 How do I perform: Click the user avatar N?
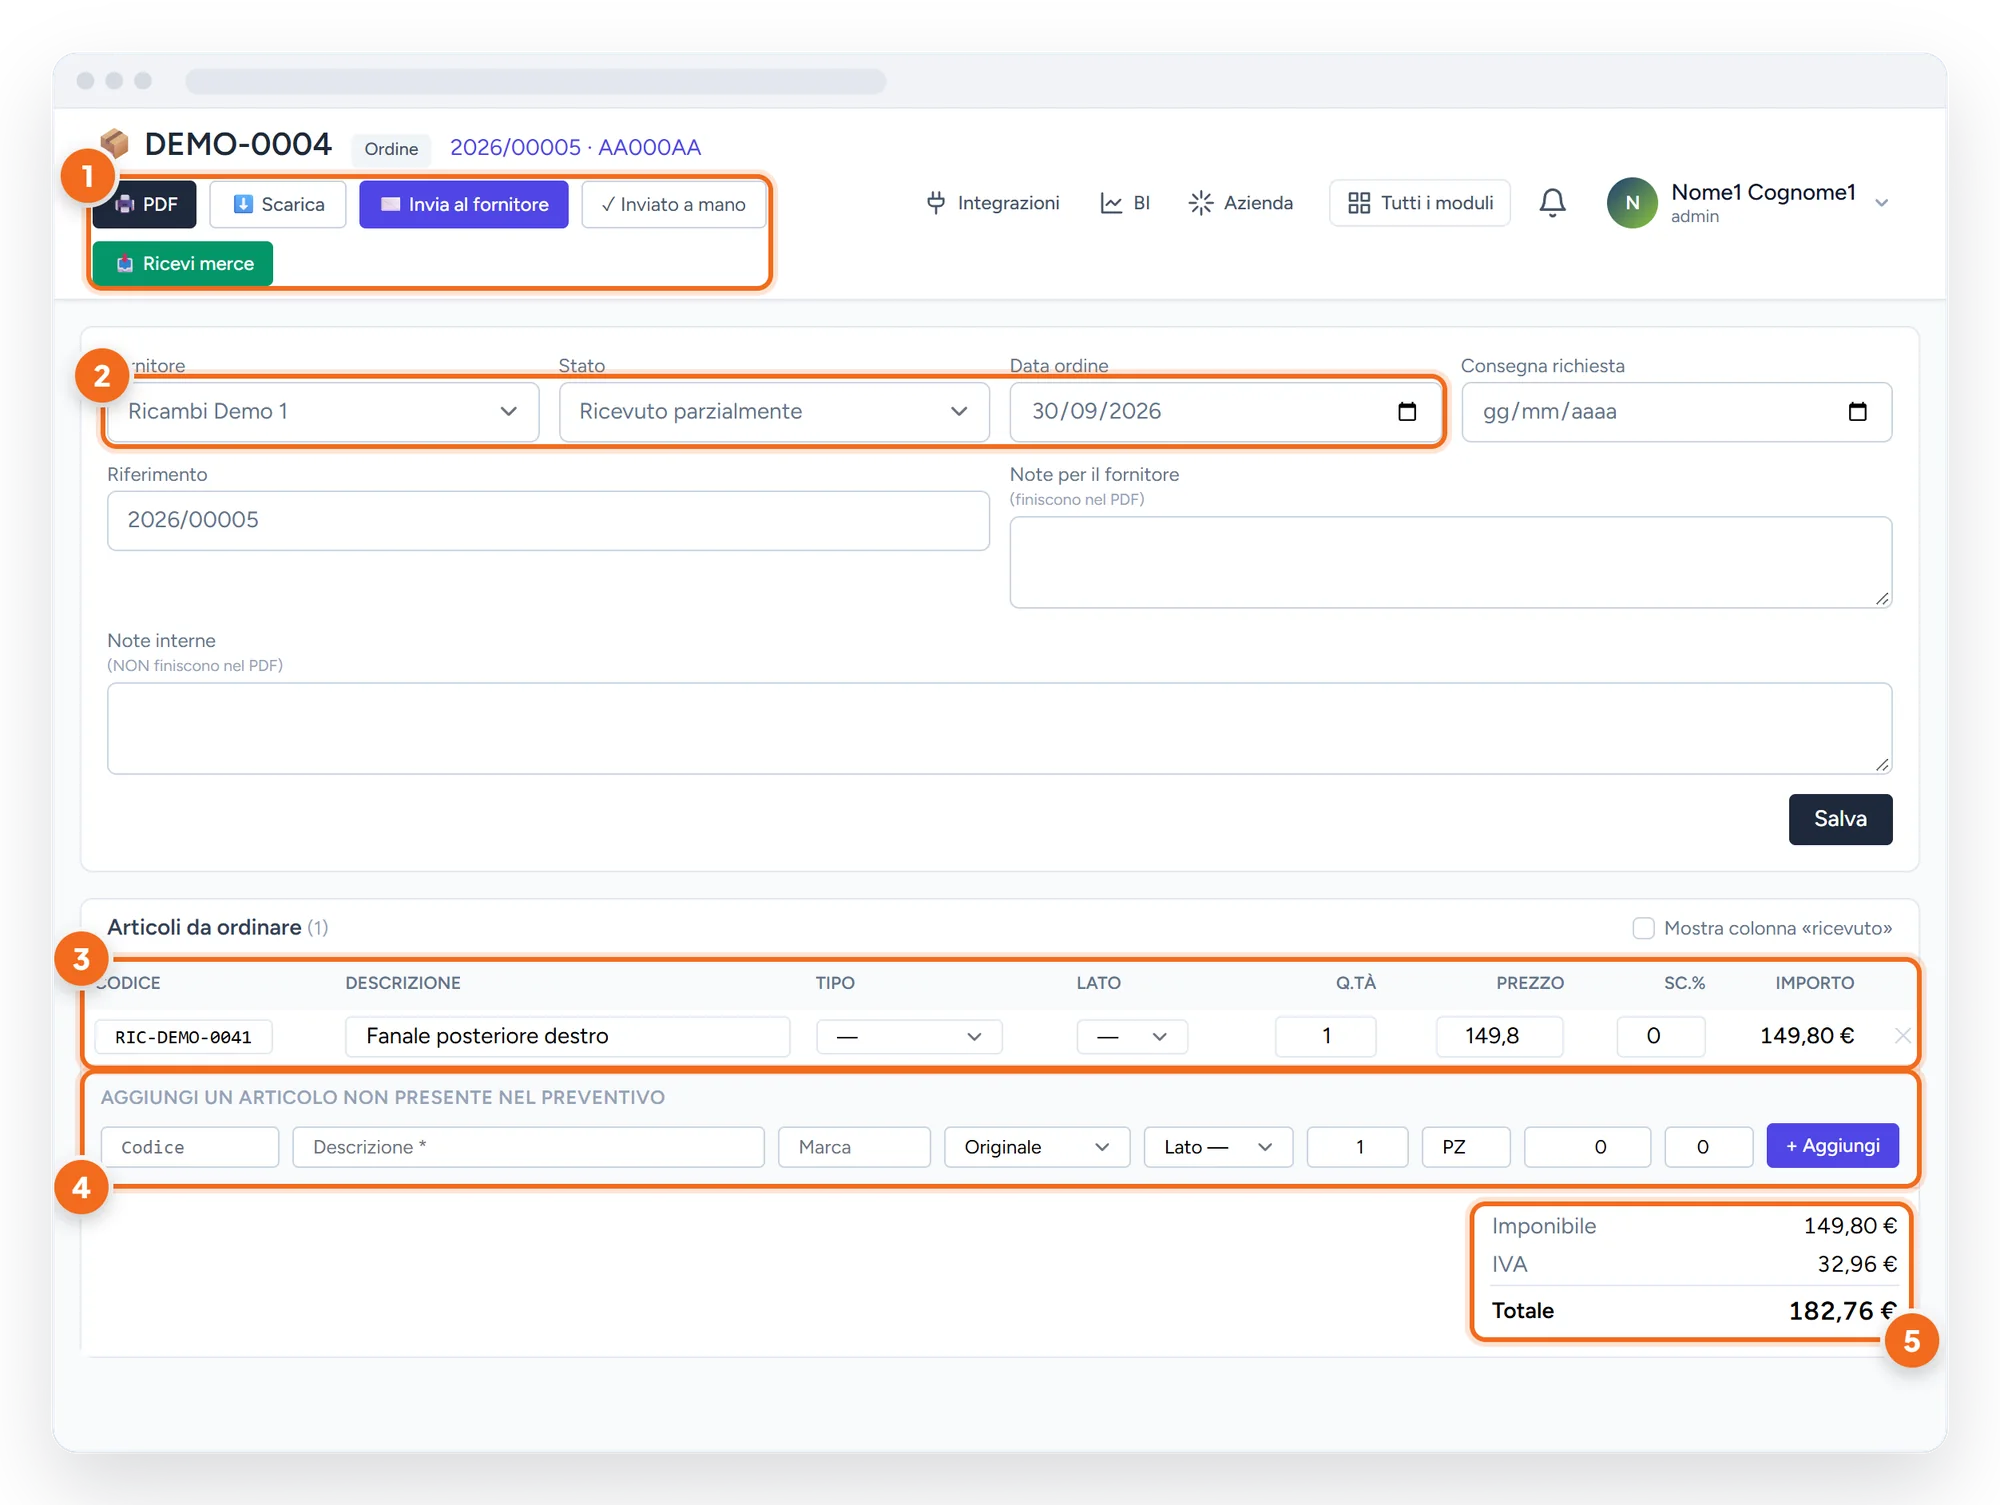tap(1632, 203)
